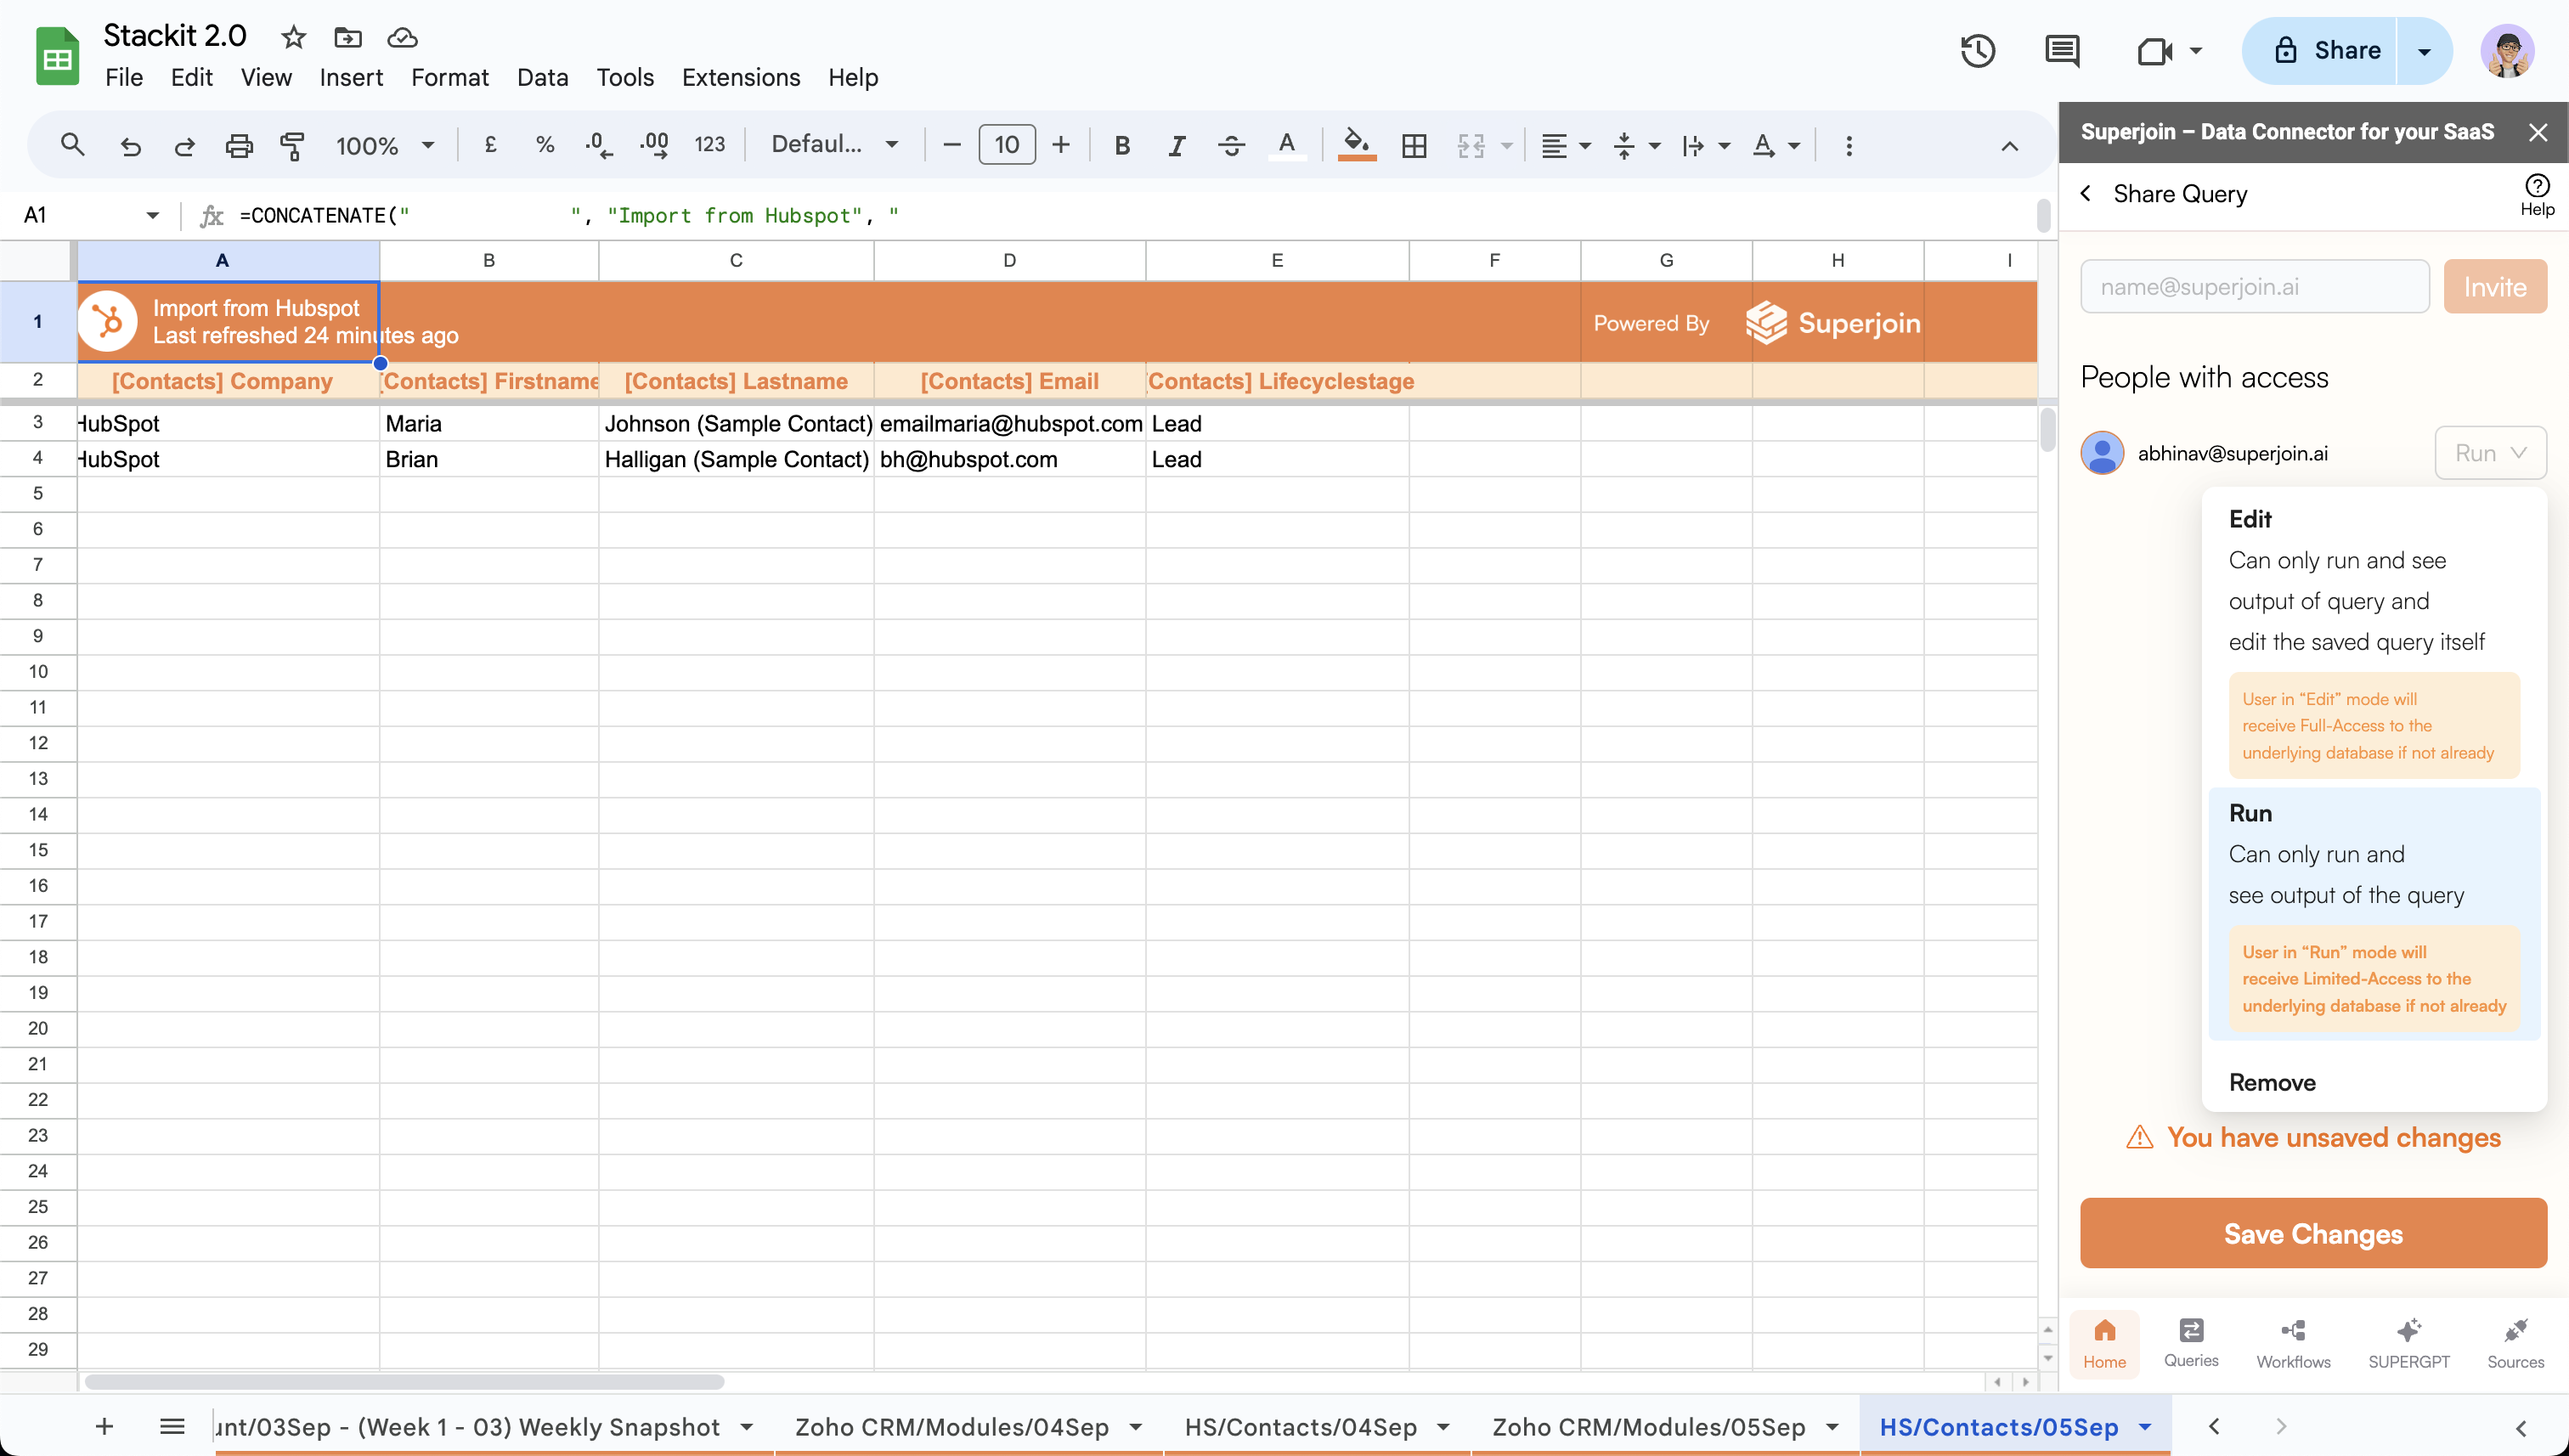Toggle strikethrough formatting
The width and height of the screenshot is (2569, 1456).
click(x=1231, y=146)
